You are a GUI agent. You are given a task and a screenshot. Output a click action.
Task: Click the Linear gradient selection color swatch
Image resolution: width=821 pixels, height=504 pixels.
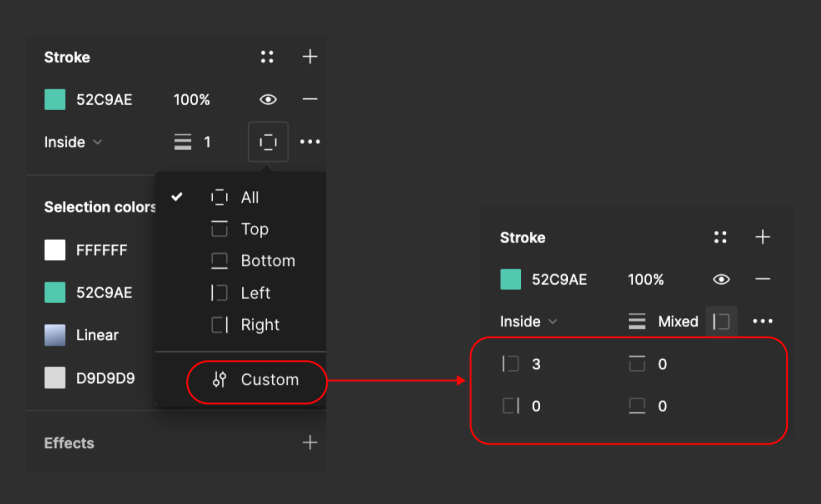coord(55,335)
